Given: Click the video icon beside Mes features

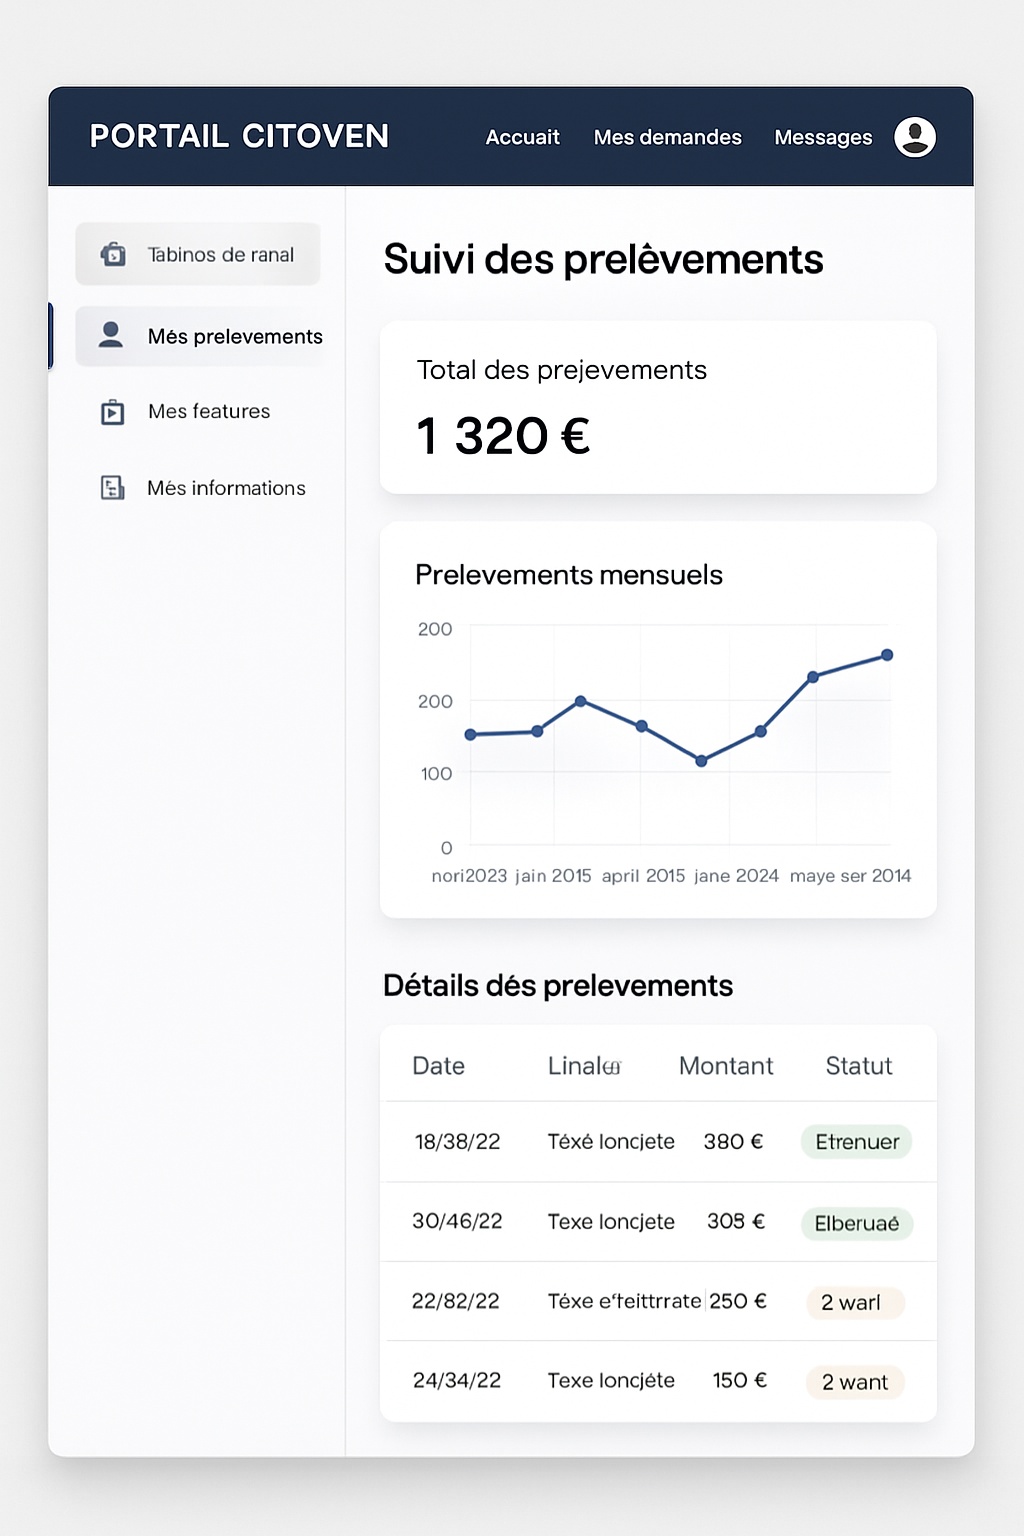Looking at the screenshot, I should coord(112,411).
